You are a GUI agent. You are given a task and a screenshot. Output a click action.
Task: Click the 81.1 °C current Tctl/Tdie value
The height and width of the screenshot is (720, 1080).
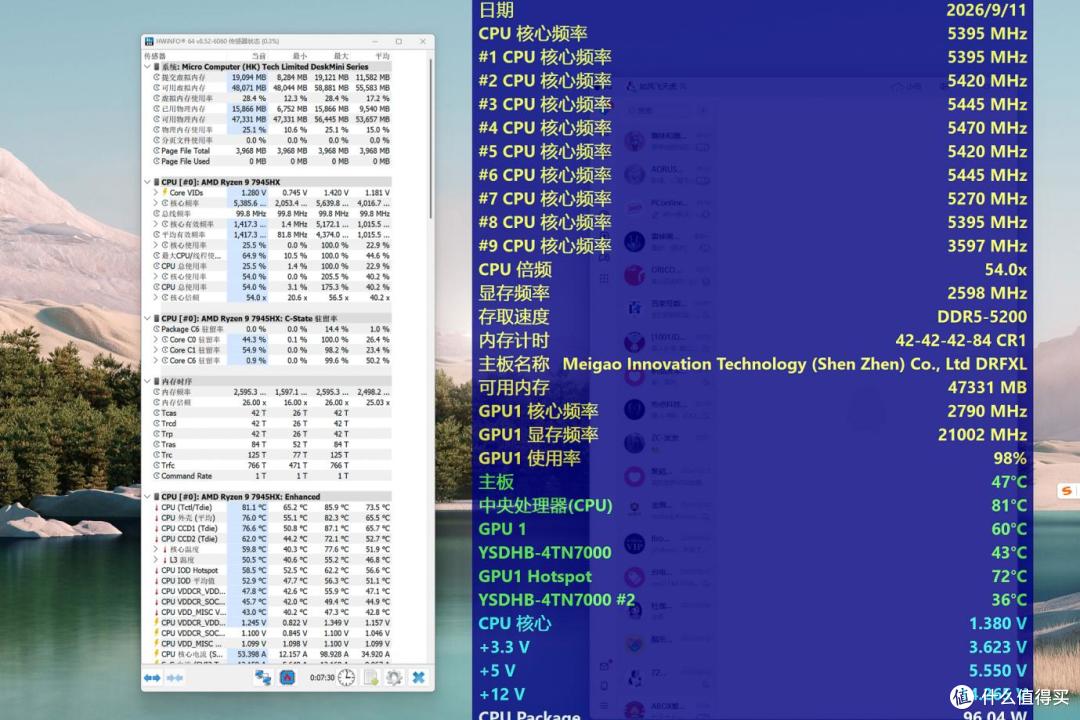253,507
